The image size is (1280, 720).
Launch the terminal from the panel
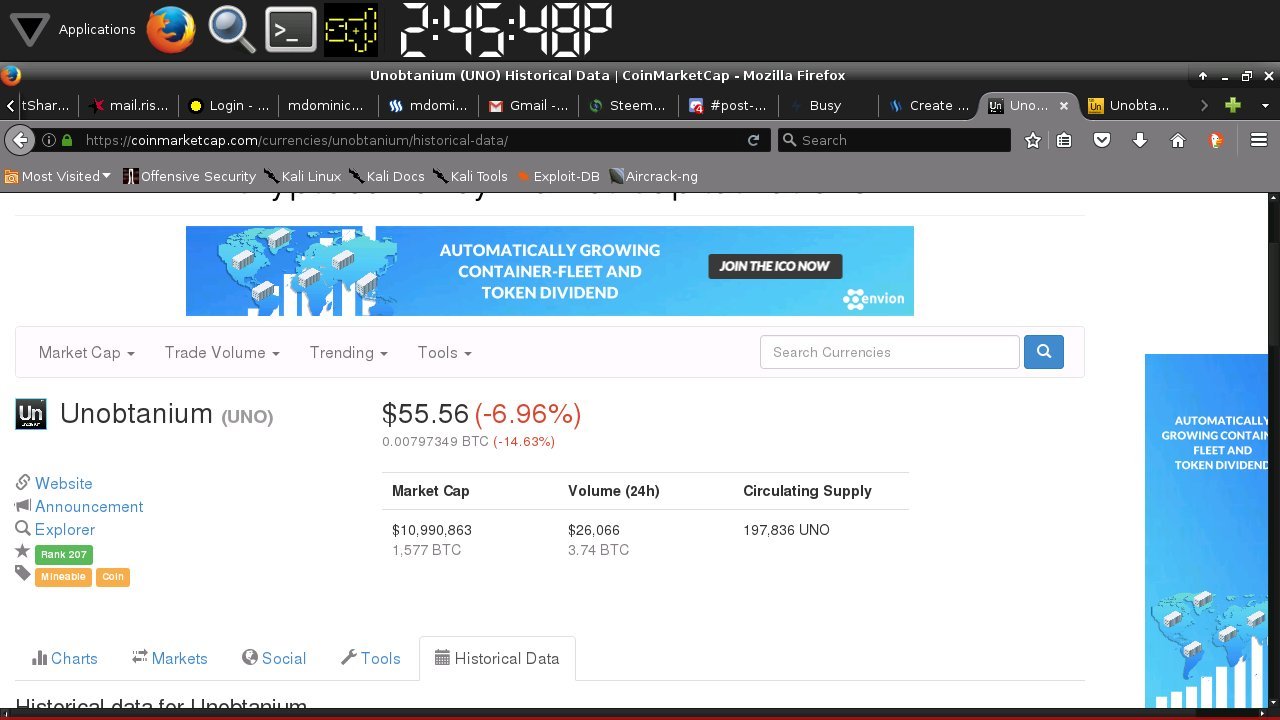point(290,29)
